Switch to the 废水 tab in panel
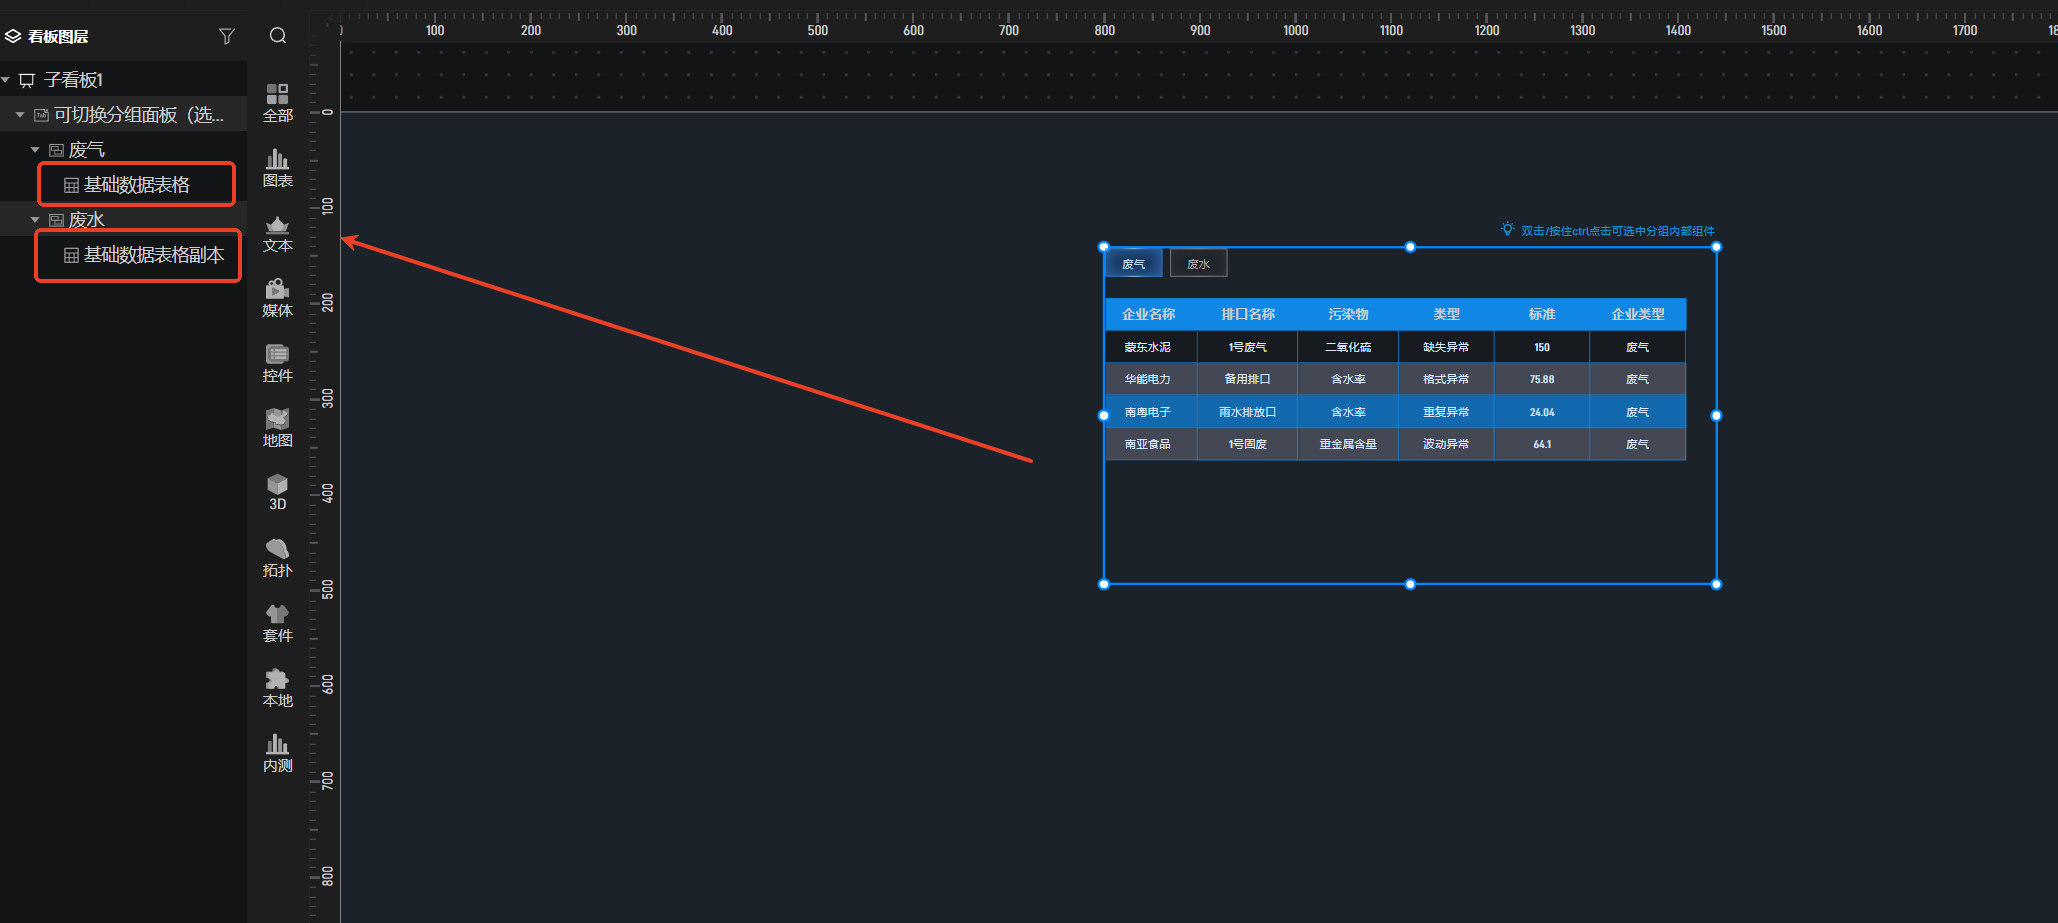 (x=1198, y=264)
